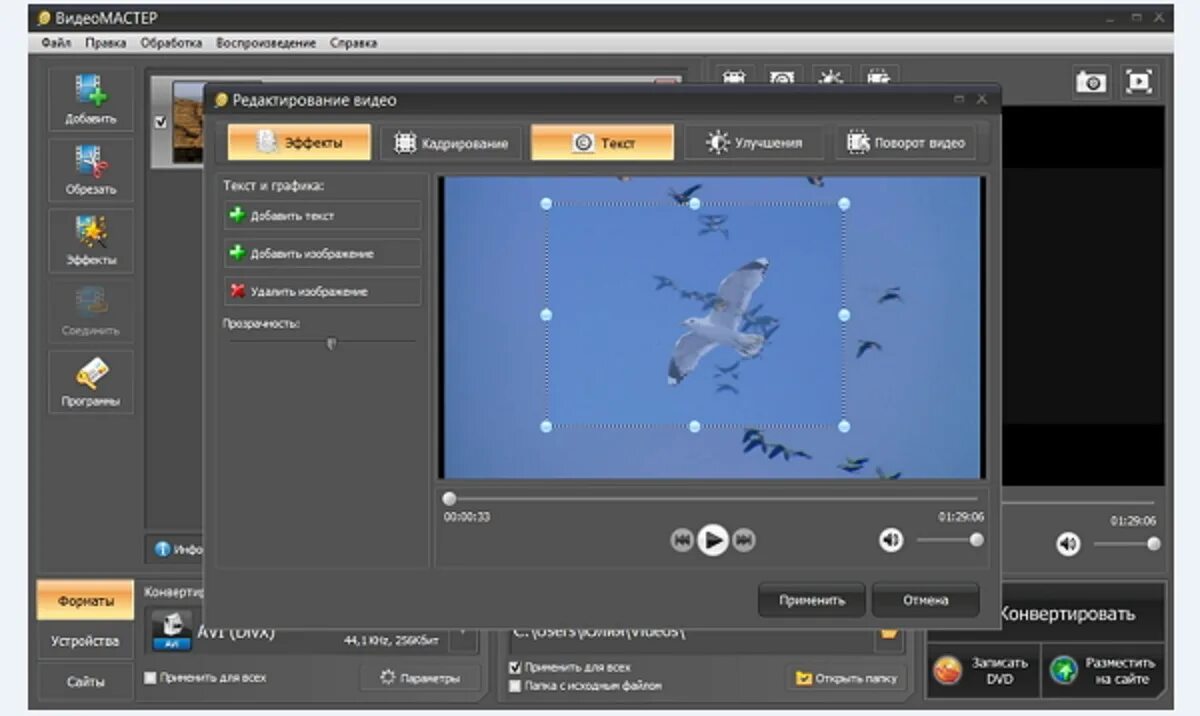This screenshot has width=1200, height=716.
Task: Click the dialog video seek bar
Action: click(712, 498)
